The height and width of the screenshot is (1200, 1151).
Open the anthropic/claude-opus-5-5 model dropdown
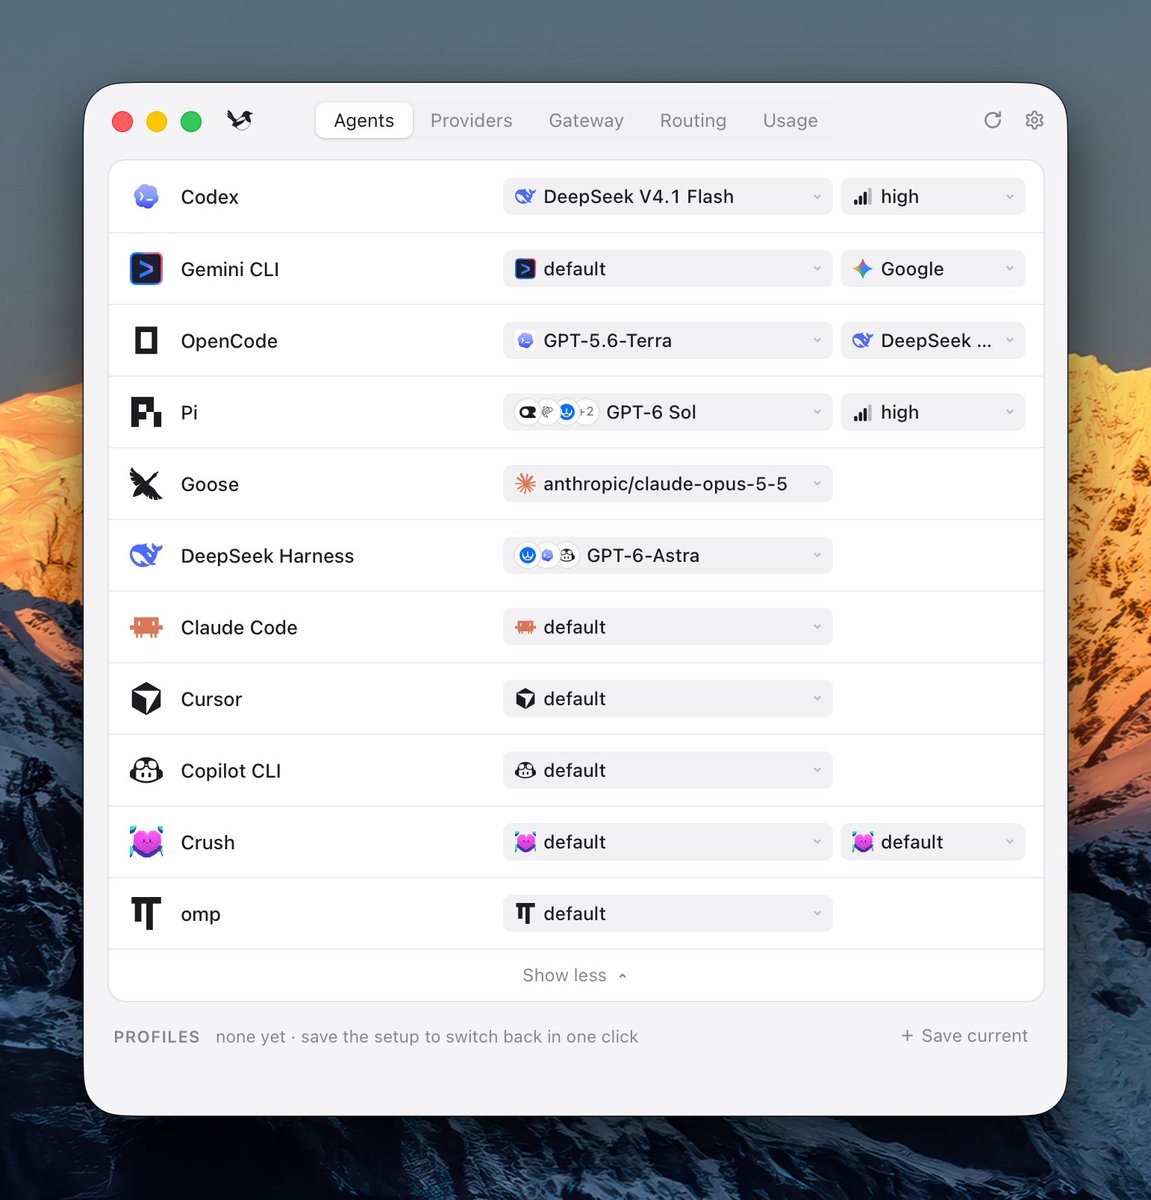667,484
